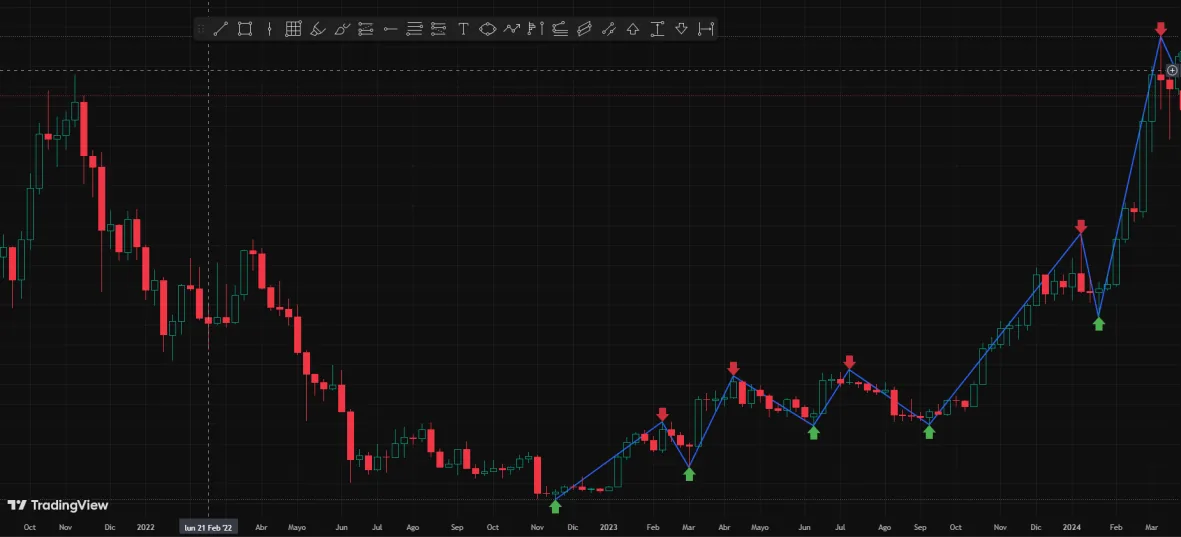Select the Rectangle drawing tool
1181x537 pixels.
(x=245, y=29)
